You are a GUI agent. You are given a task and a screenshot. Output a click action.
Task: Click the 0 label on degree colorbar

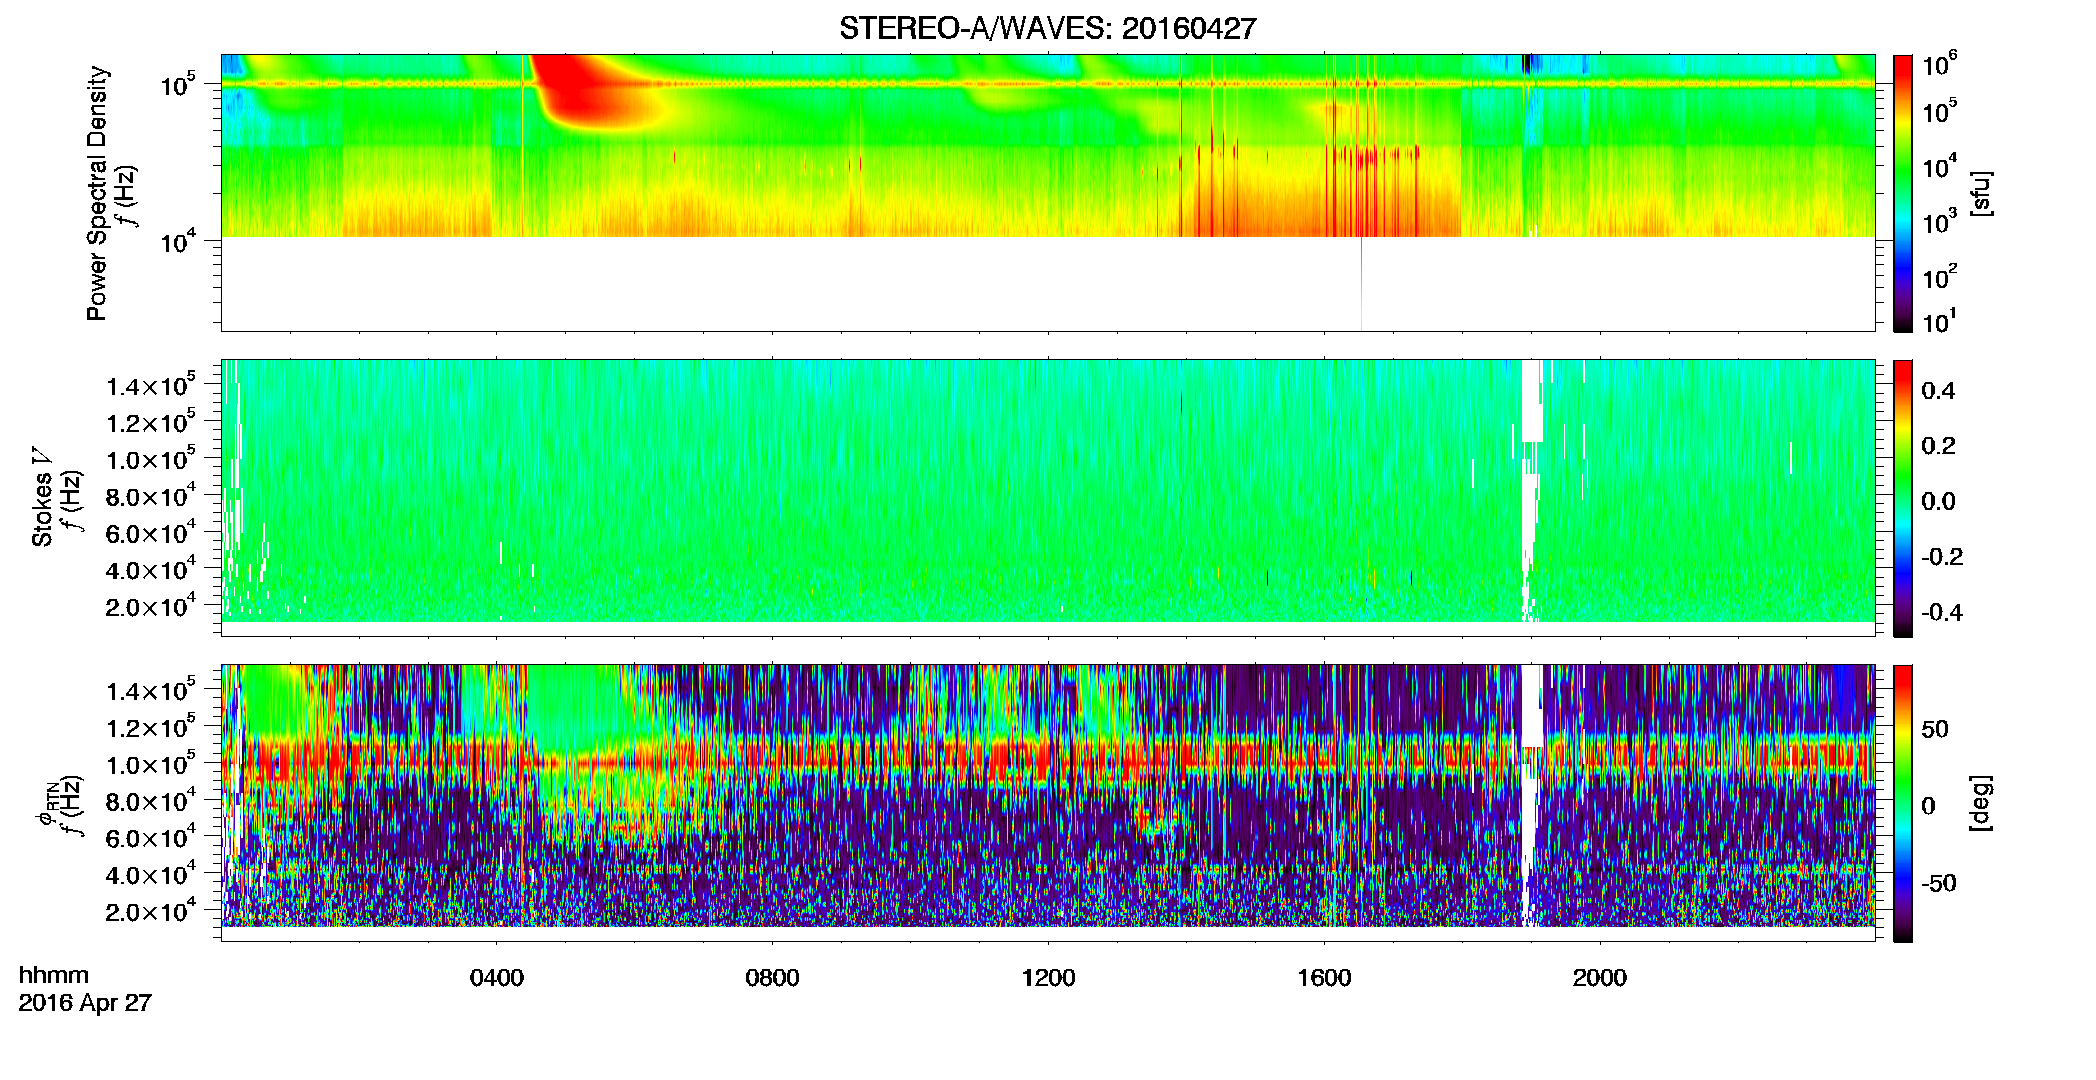pos(1928,806)
